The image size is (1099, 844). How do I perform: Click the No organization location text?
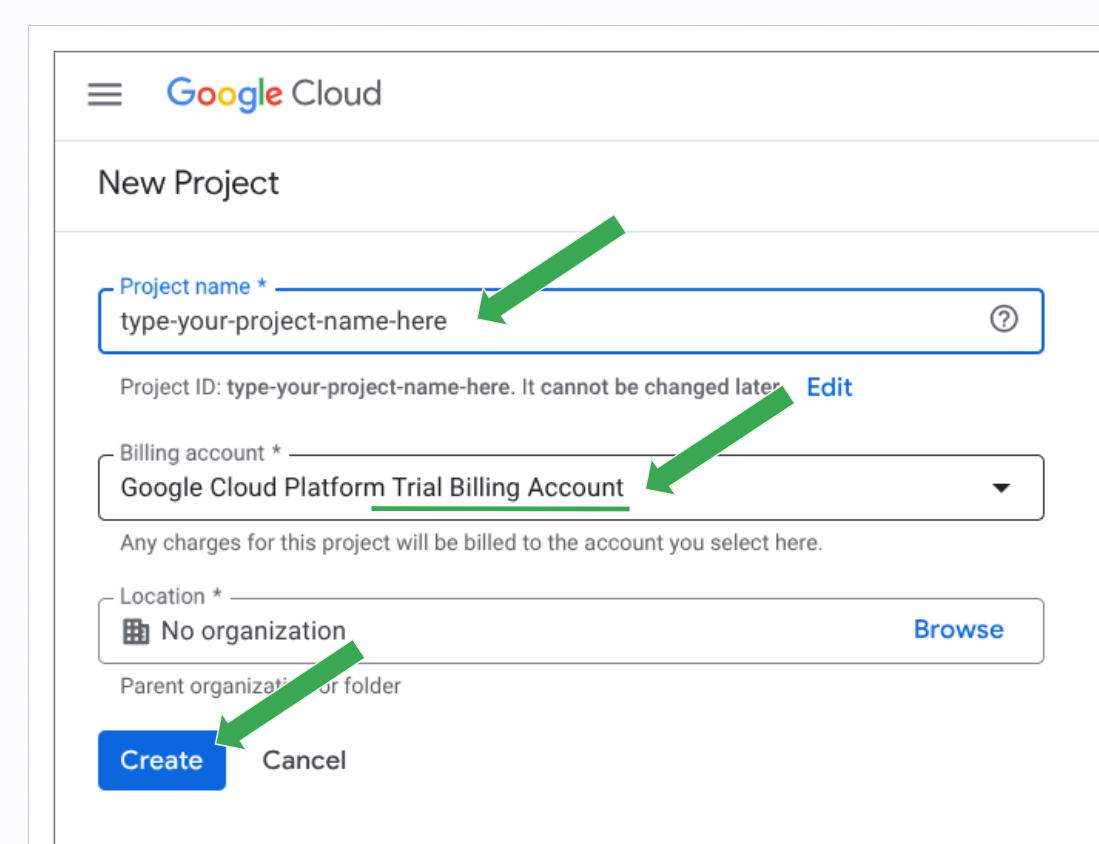[x=253, y=631]
